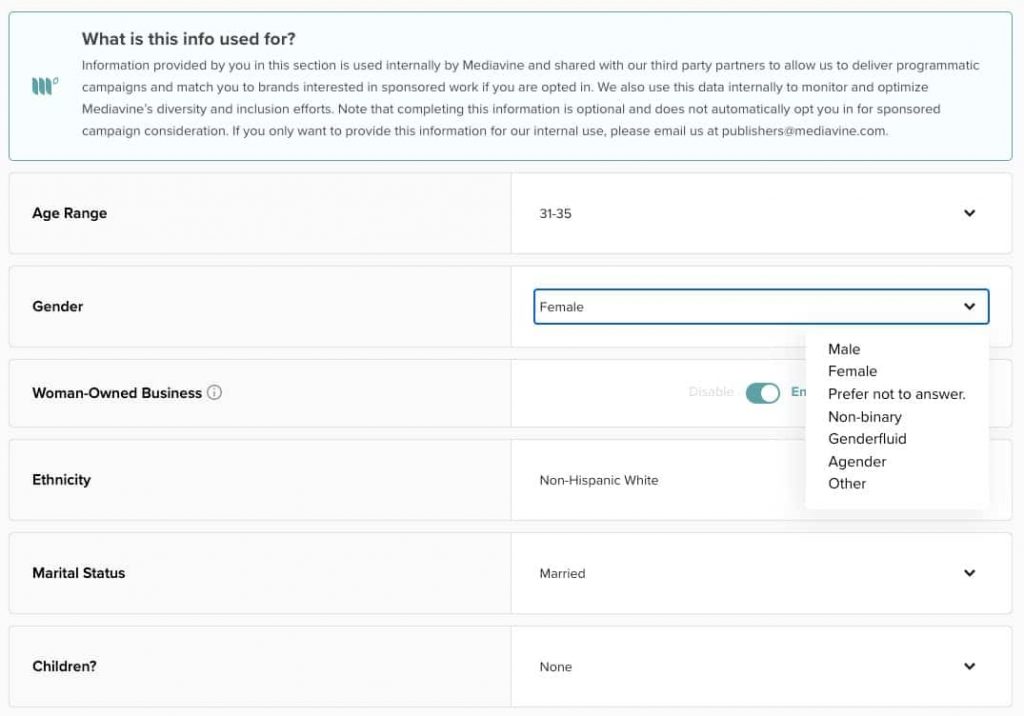Click the Disable label for Woman-Owned Business
Screen dimensions: 1024x716
[x=710, y=392]
